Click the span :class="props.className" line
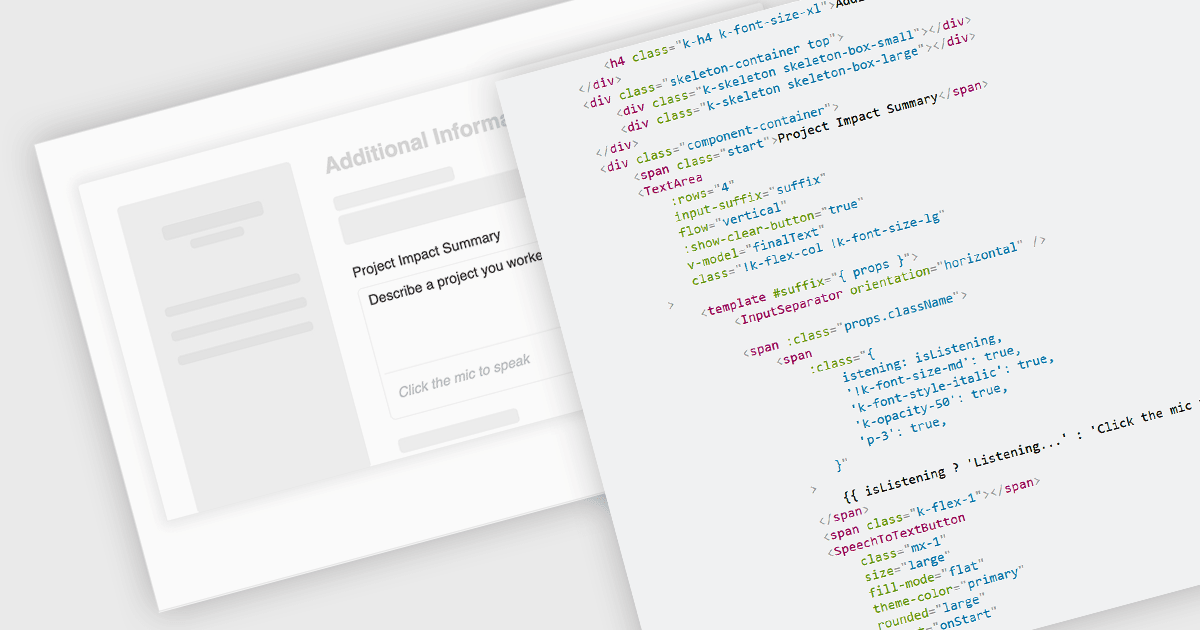 pos(855,323)
